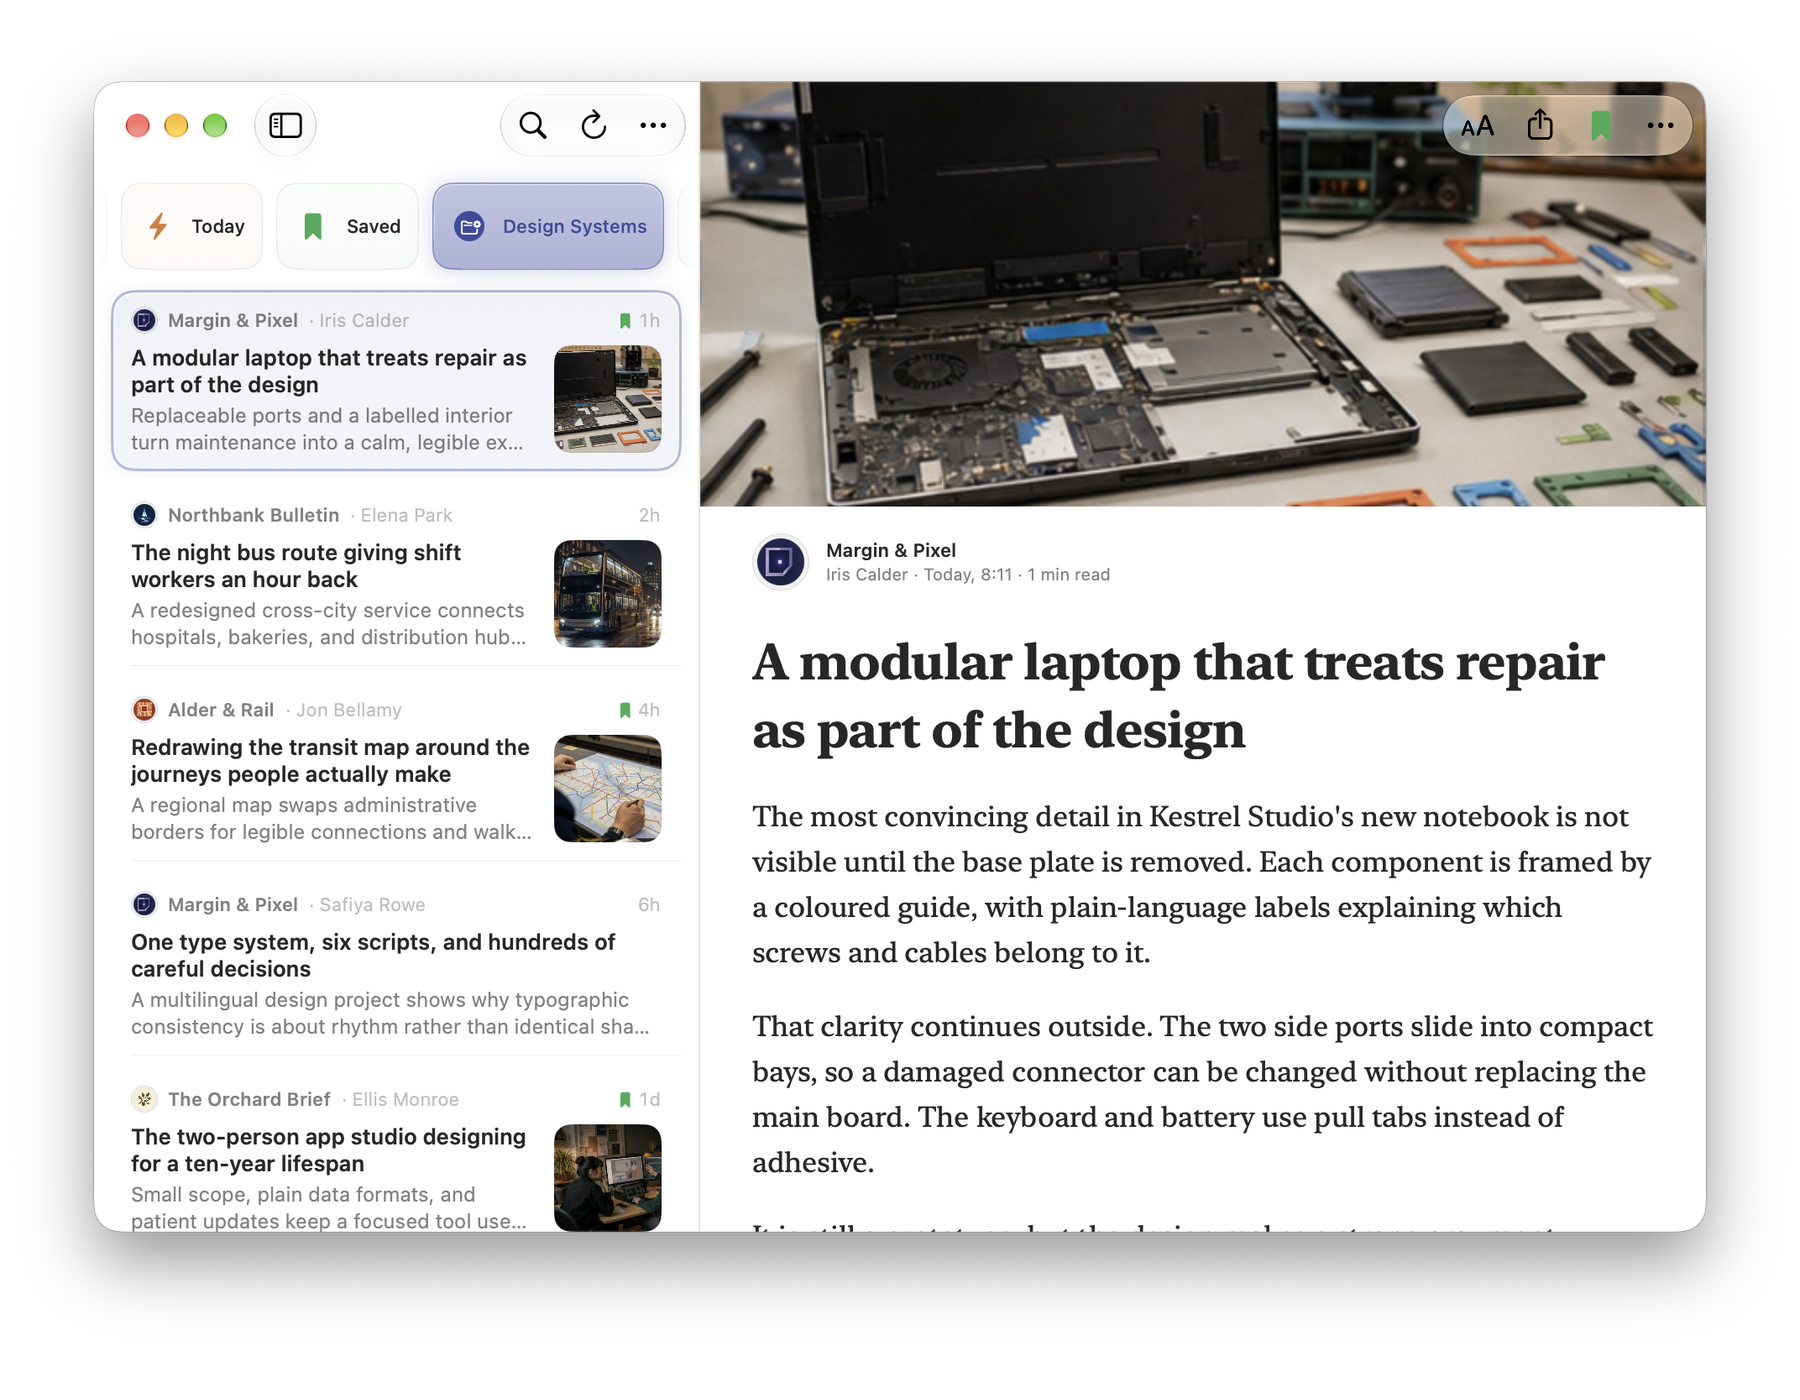The height and width of the screenshot is (1400, 1800).
Task: Click the app studio thumbnail
Action: (608, 1178)
